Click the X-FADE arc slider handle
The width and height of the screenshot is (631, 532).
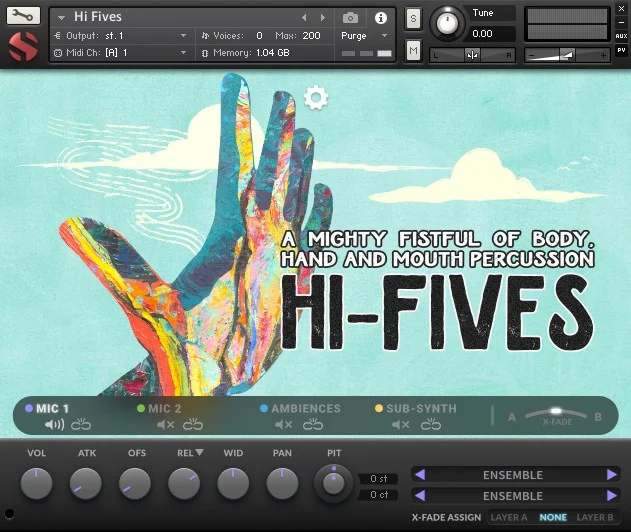click(x=556, y=411)
